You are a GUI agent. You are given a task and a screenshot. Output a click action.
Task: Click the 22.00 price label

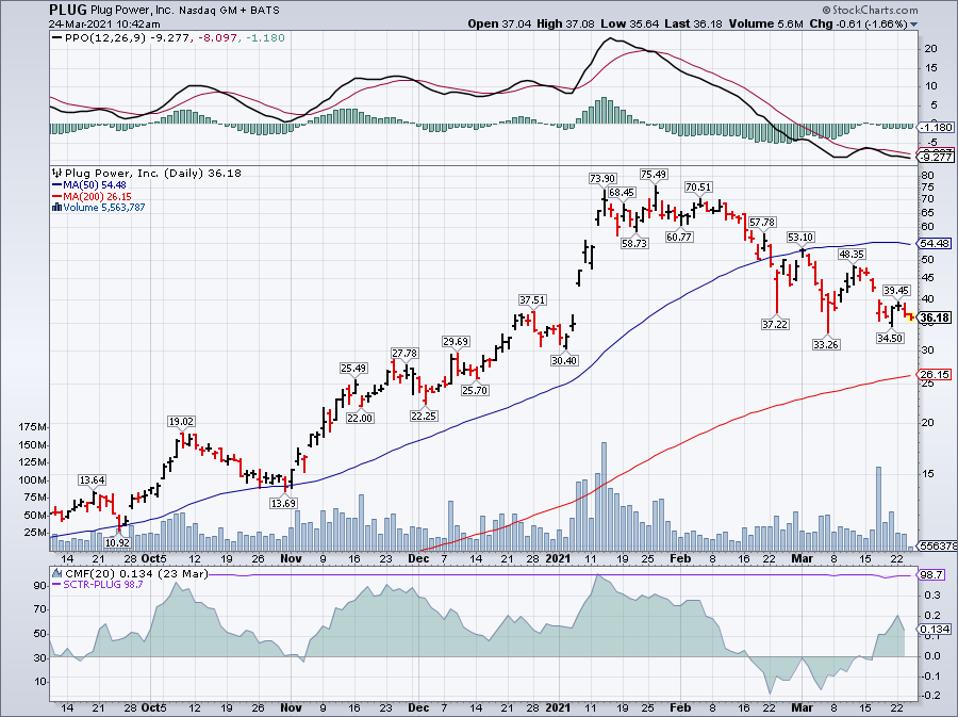pyautogui.click(x=360, y=418)
